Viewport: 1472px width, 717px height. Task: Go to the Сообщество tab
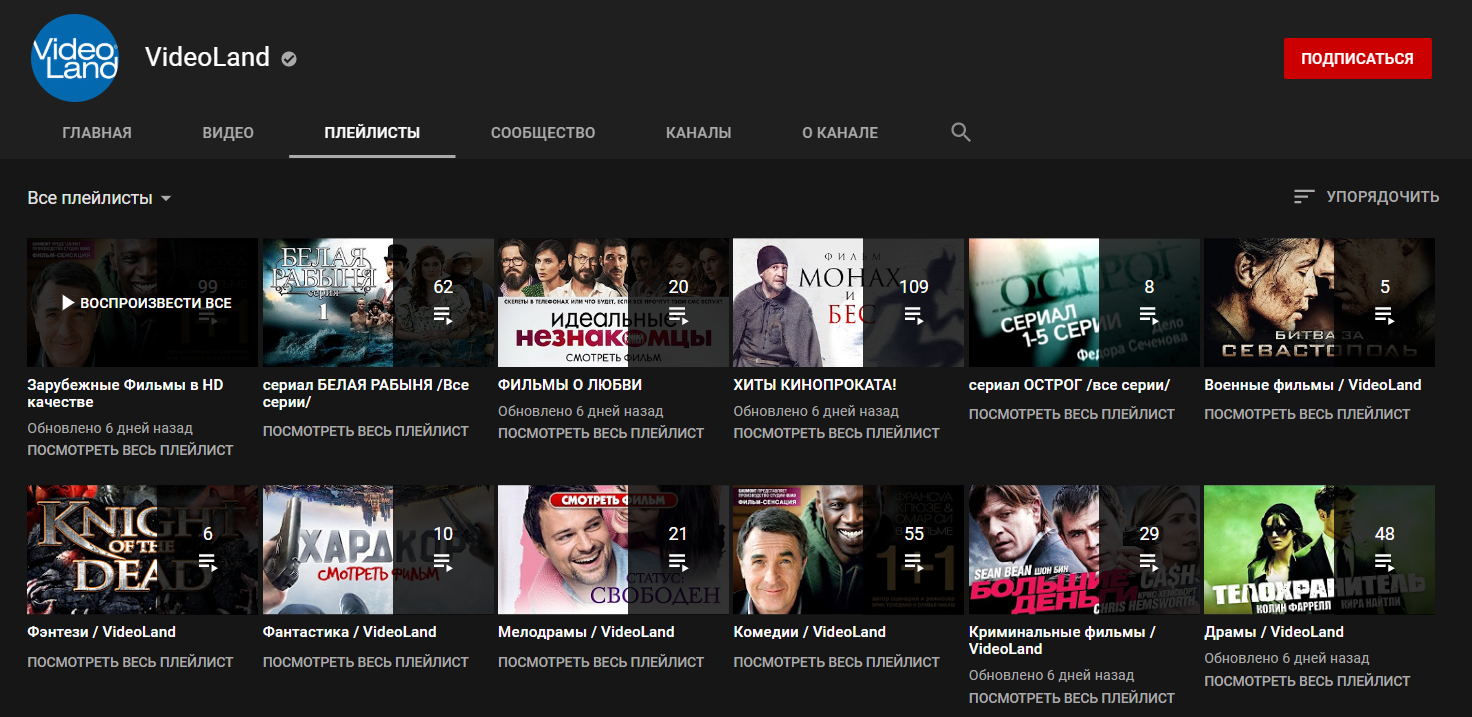tap(543, 133)
